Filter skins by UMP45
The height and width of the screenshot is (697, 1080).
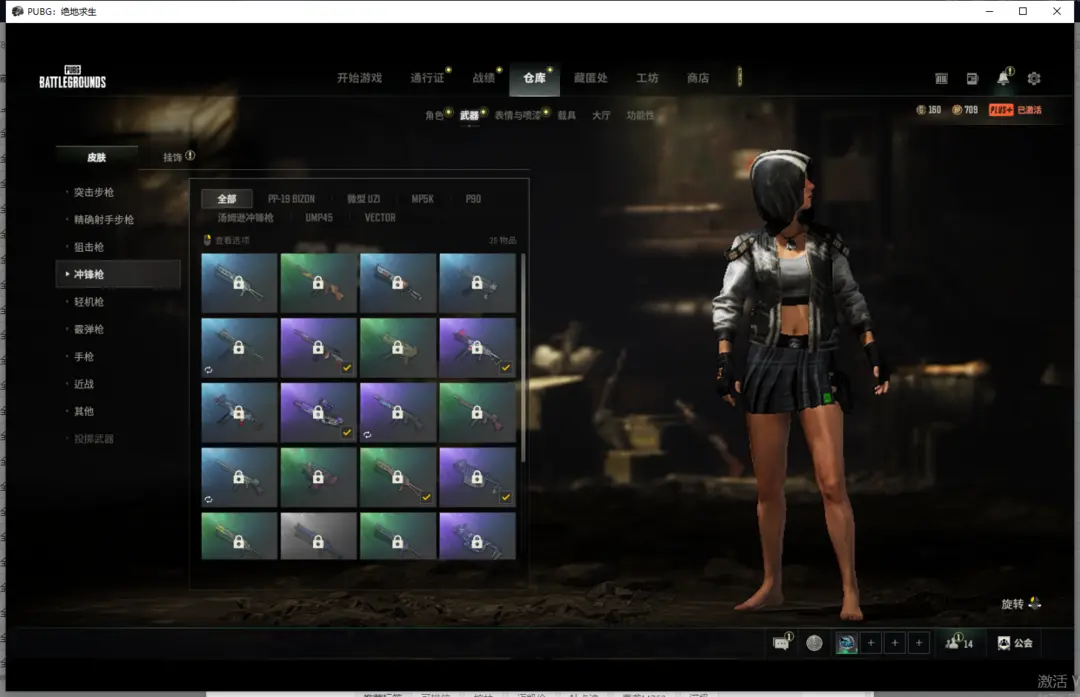[319, 218]
